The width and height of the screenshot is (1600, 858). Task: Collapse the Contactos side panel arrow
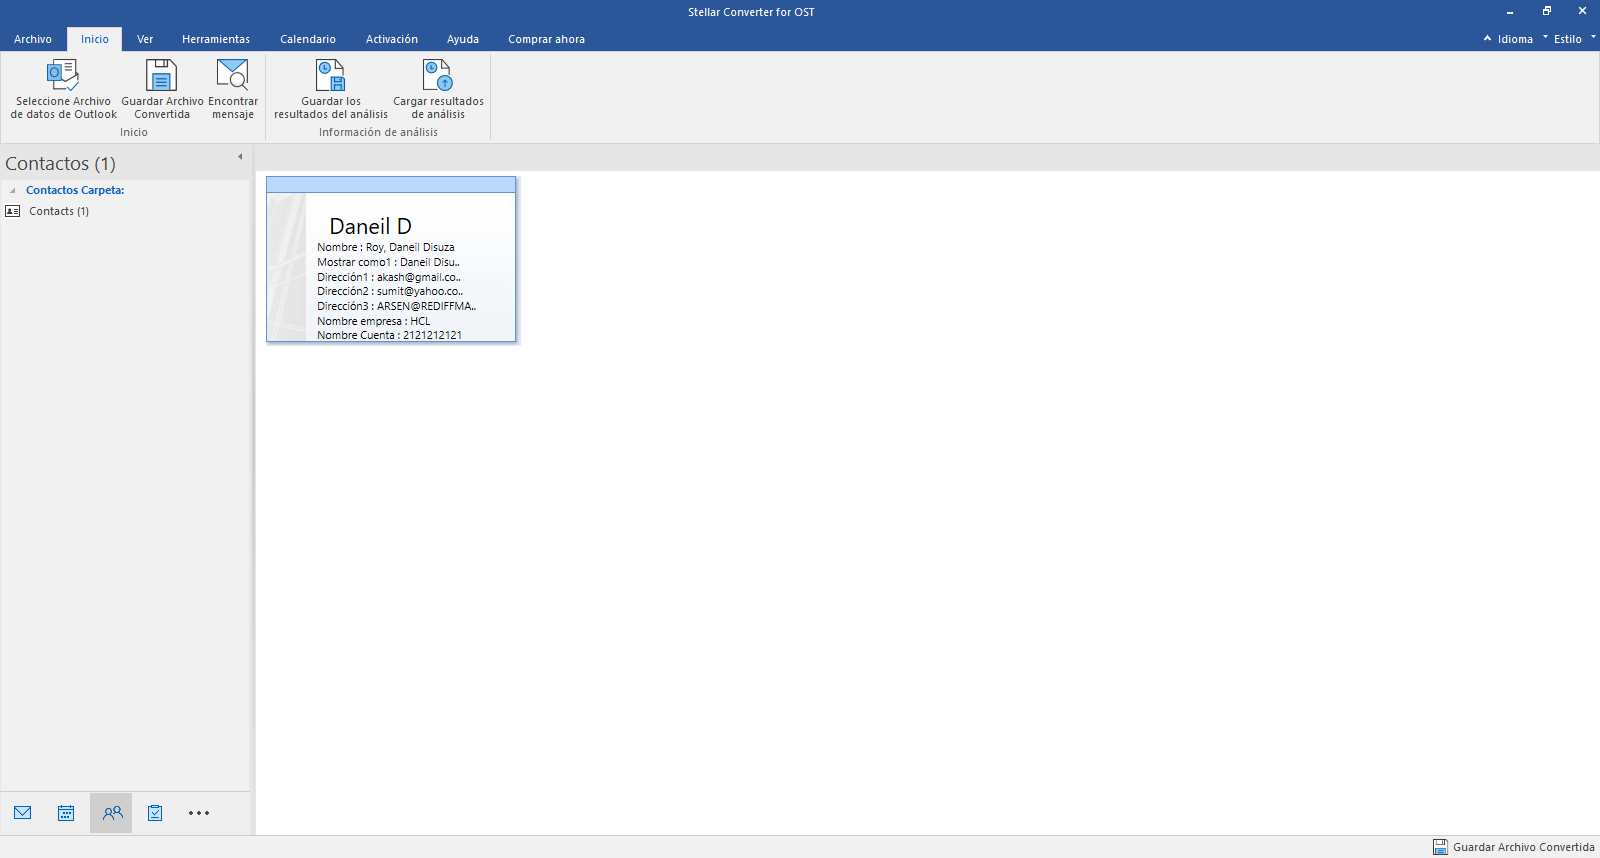(x=240, y=156)
